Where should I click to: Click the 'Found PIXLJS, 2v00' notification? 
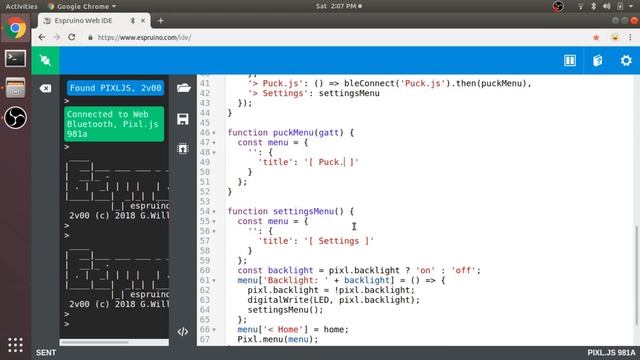[x=116, y=88]
